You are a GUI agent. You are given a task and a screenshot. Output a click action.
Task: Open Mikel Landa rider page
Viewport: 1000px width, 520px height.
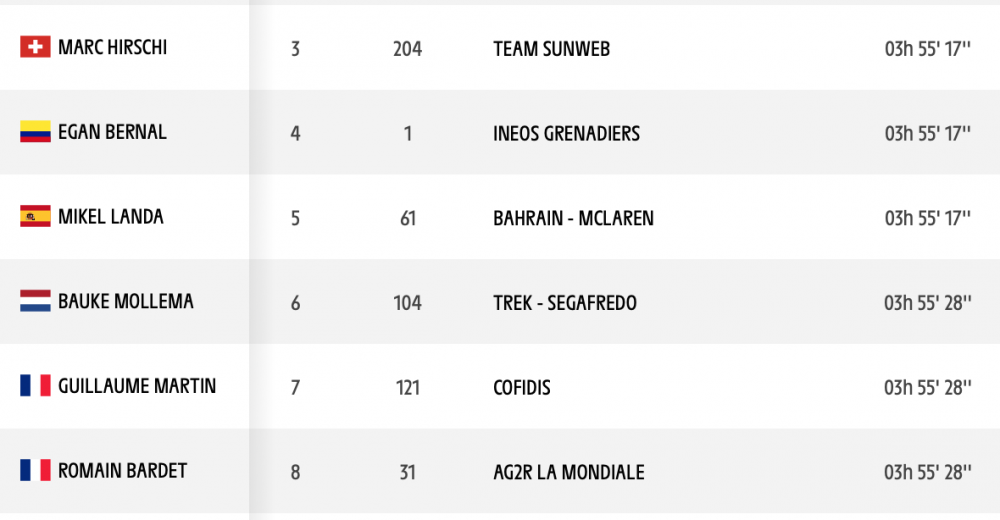tap(110, 217)
